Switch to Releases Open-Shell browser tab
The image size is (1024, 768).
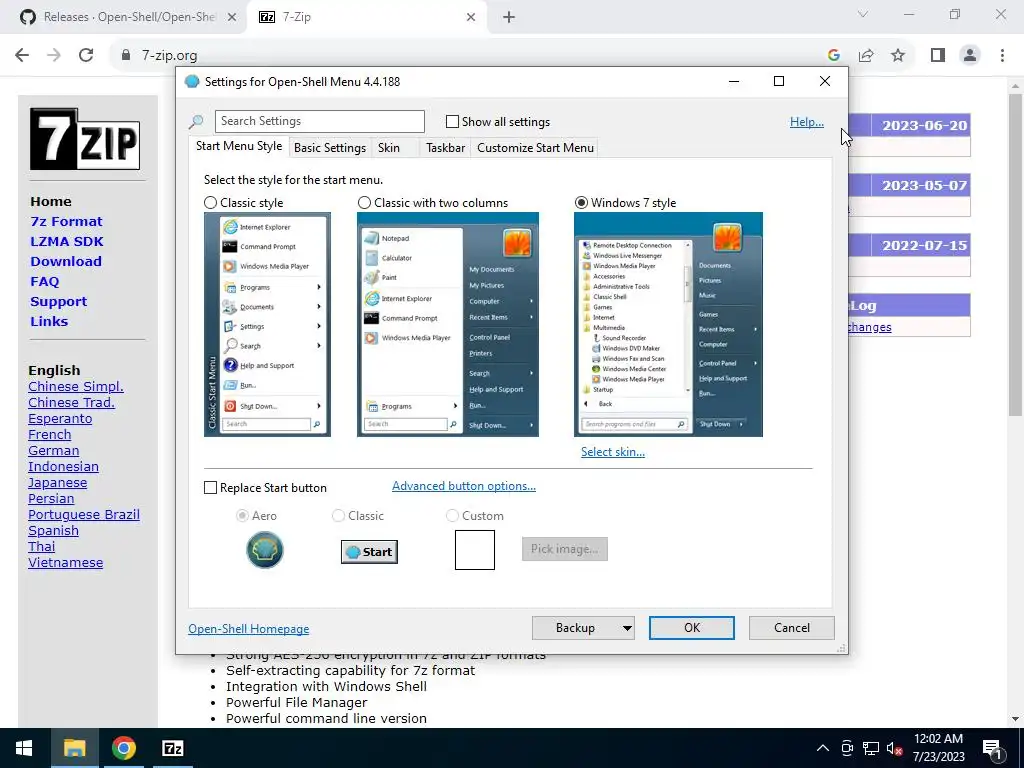tap(124, 17)
